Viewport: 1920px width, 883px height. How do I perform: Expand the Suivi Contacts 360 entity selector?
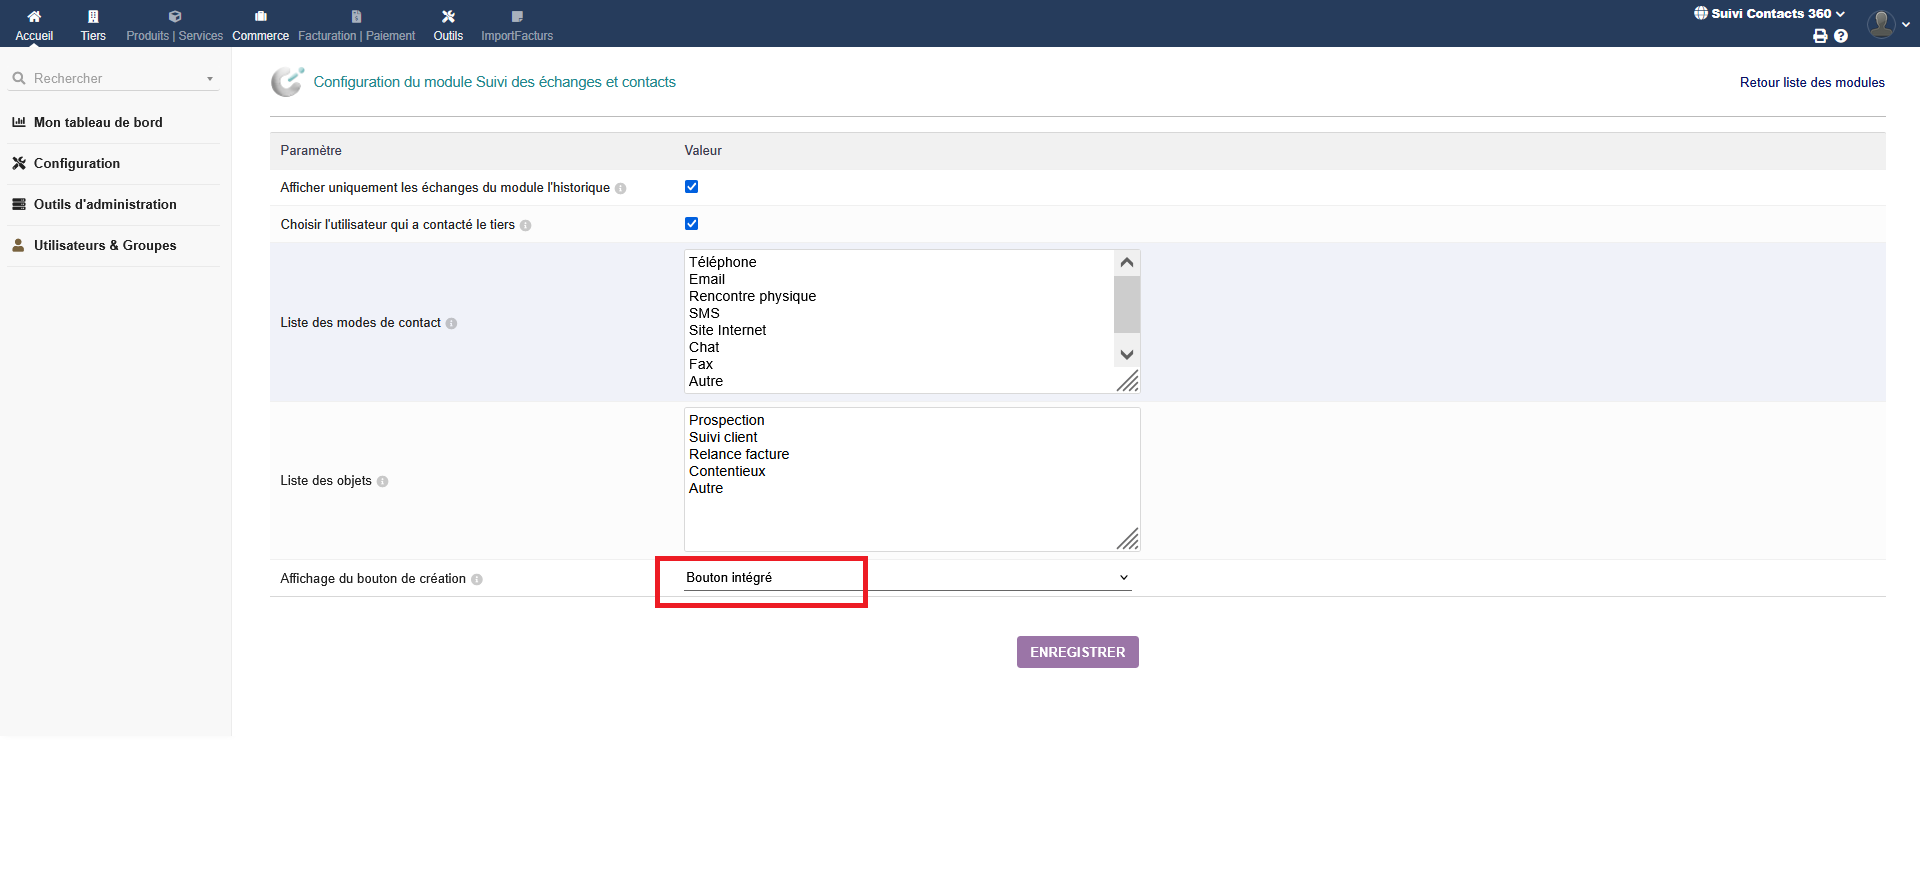1770,14
